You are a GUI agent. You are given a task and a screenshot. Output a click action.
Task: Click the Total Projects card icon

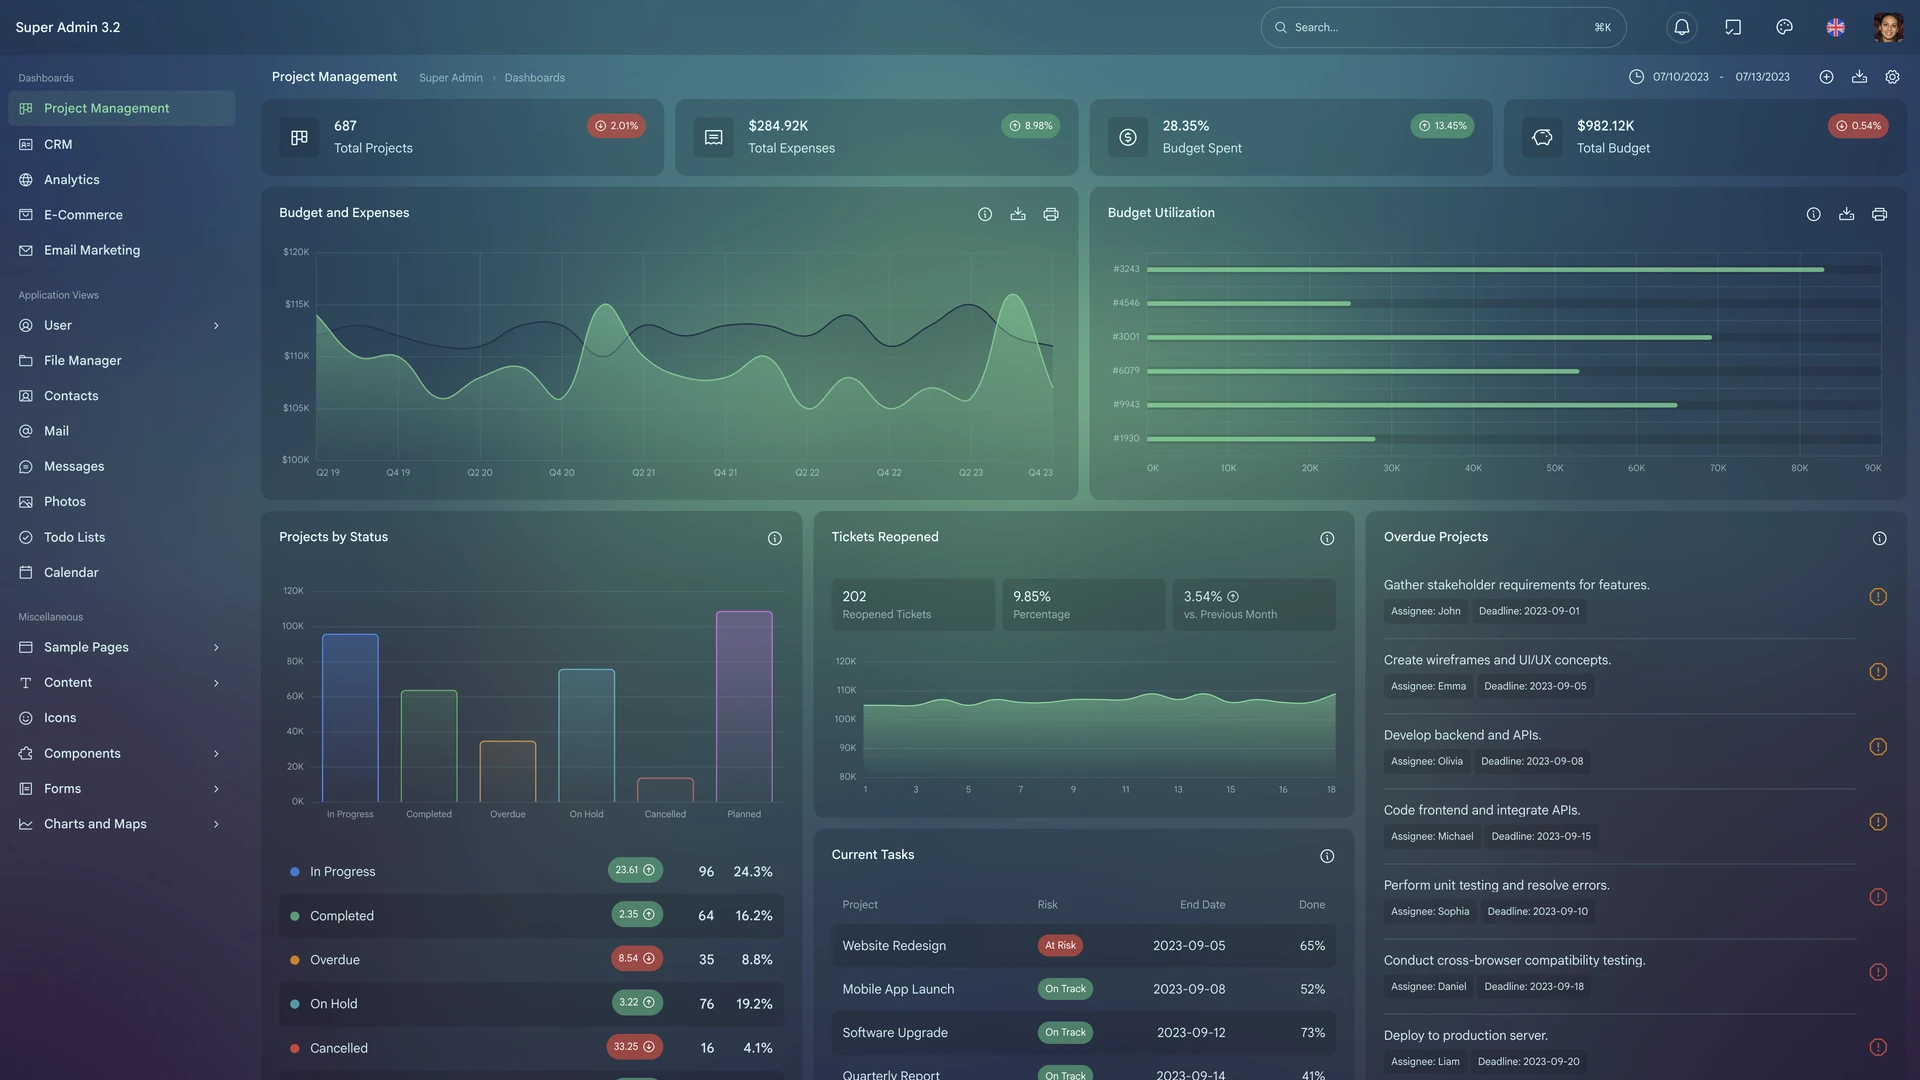[x=299, y=137]
